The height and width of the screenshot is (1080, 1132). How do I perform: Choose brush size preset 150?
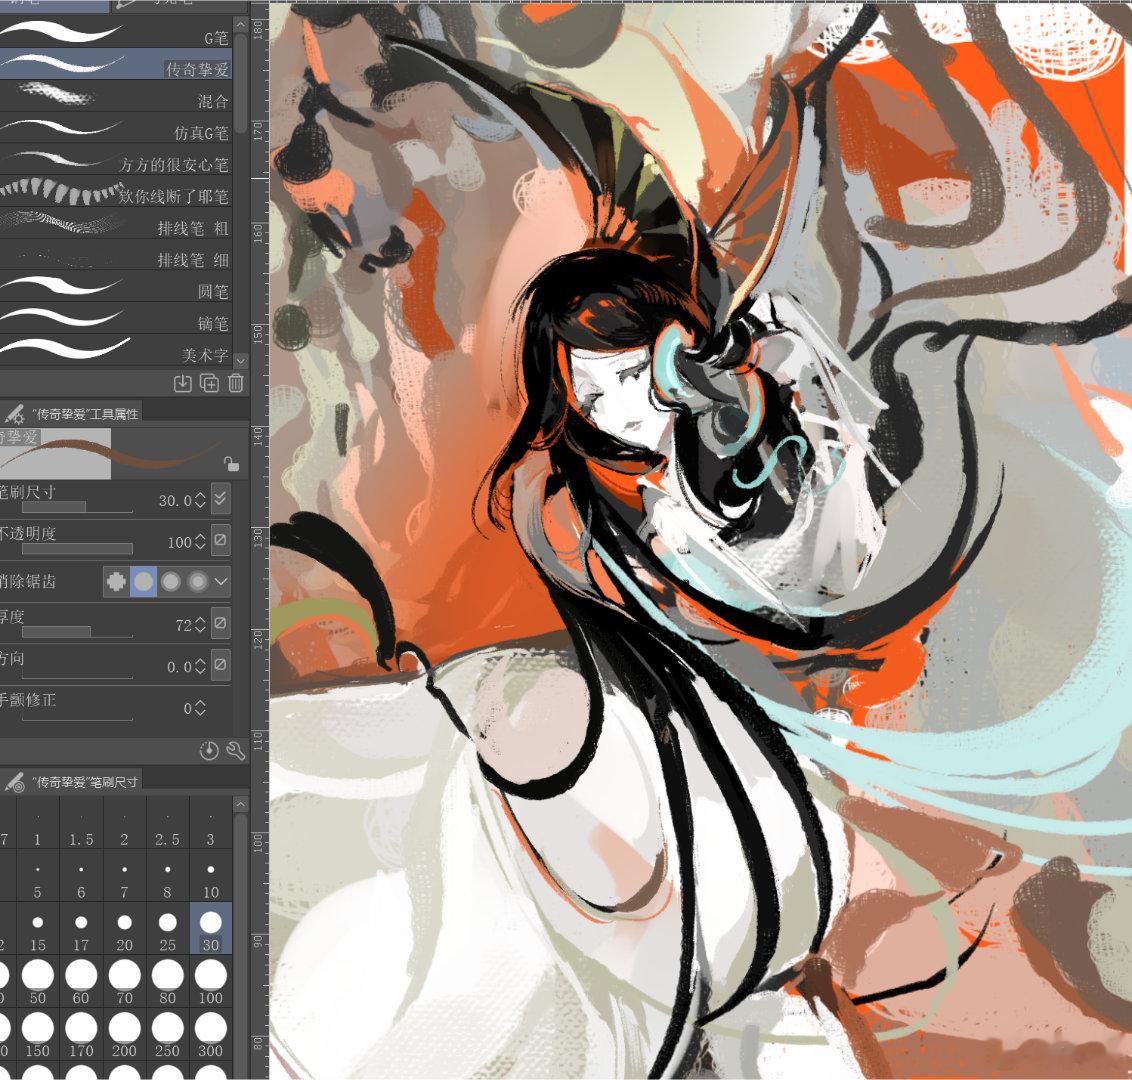(x=38, y=1035)
